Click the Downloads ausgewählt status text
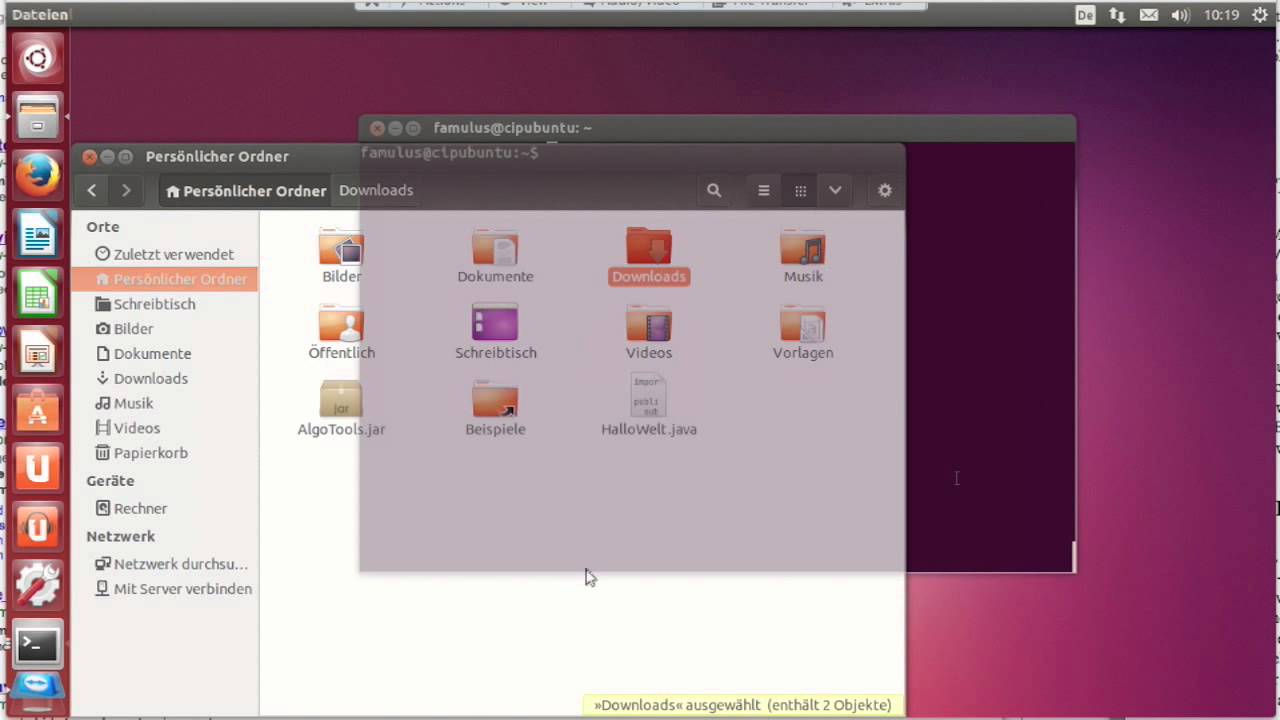Screen dimensions: 1280x720 (x=742, y=705)
